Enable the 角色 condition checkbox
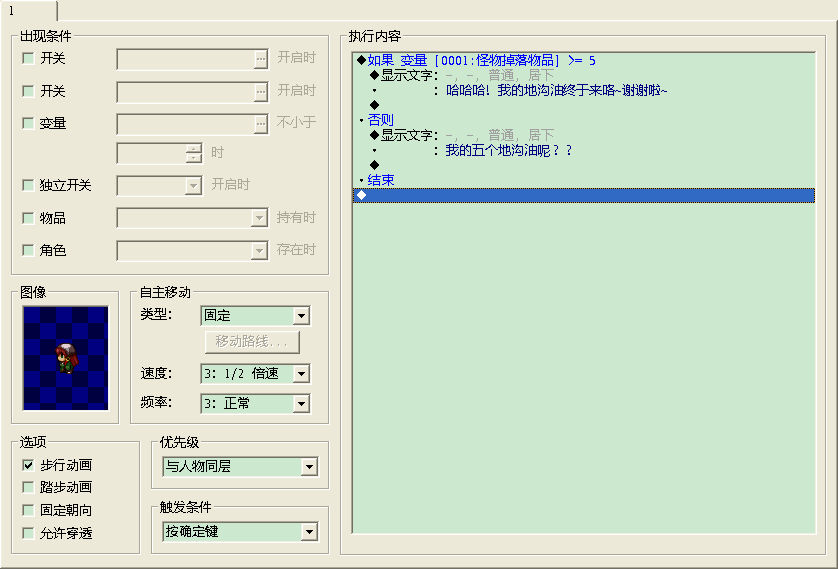 tap(28, 250)
